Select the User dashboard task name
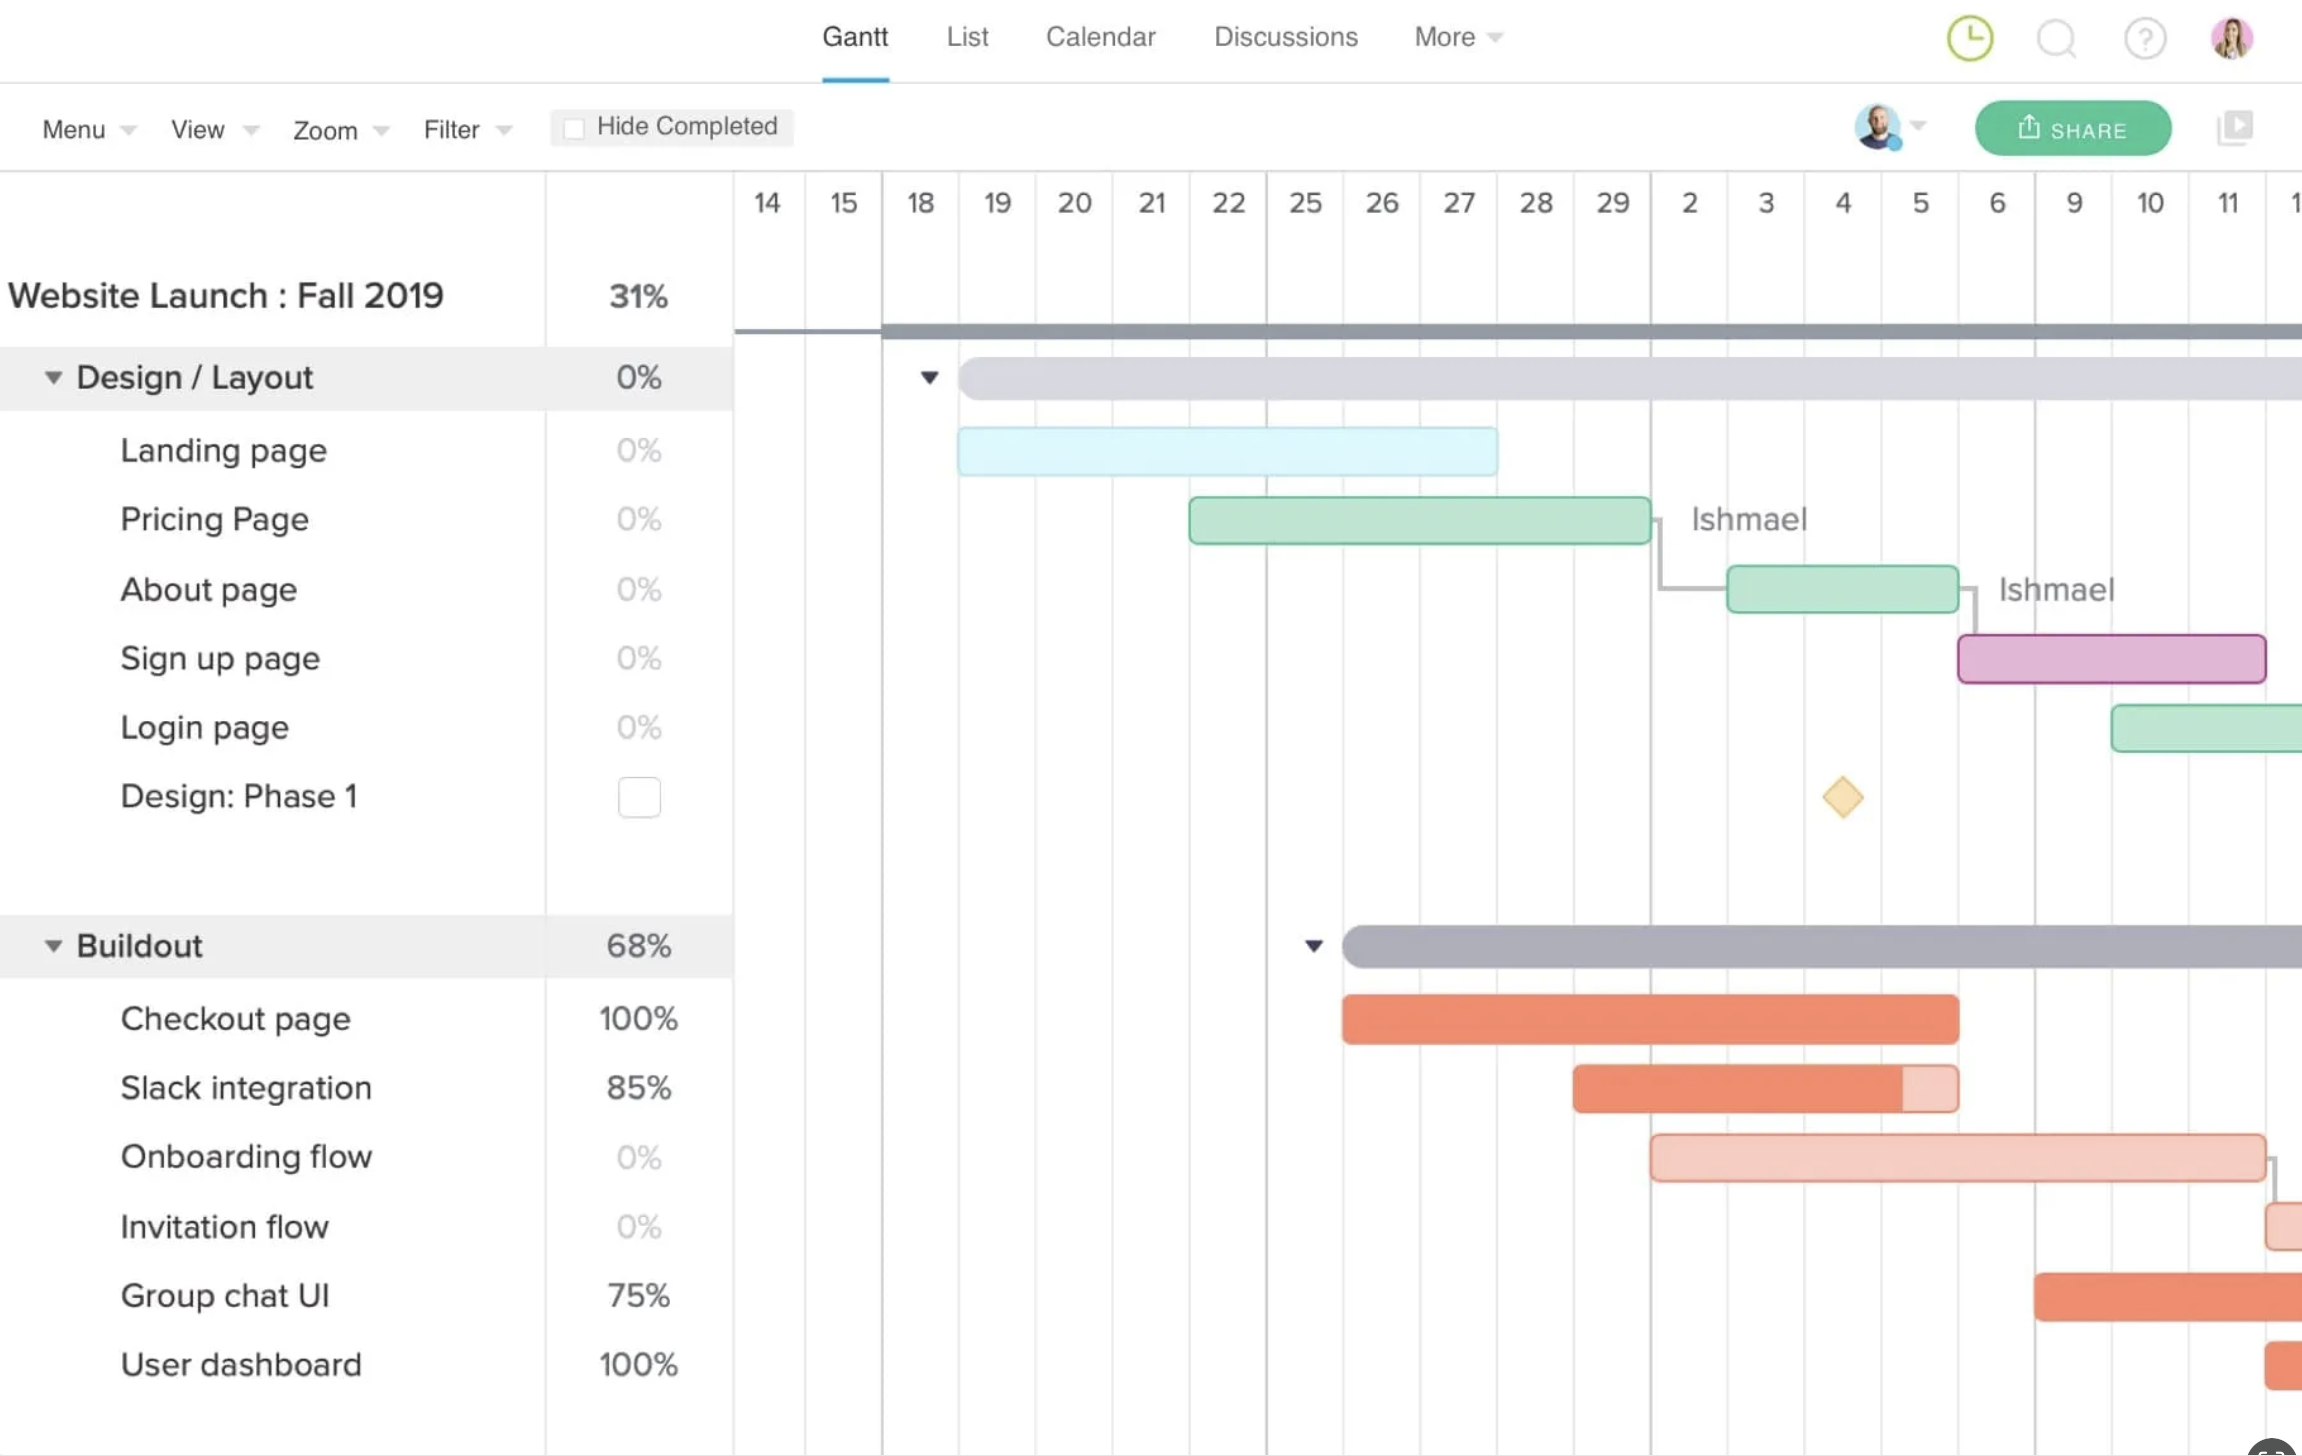 pyautogui.click(x=241, y=1365)
